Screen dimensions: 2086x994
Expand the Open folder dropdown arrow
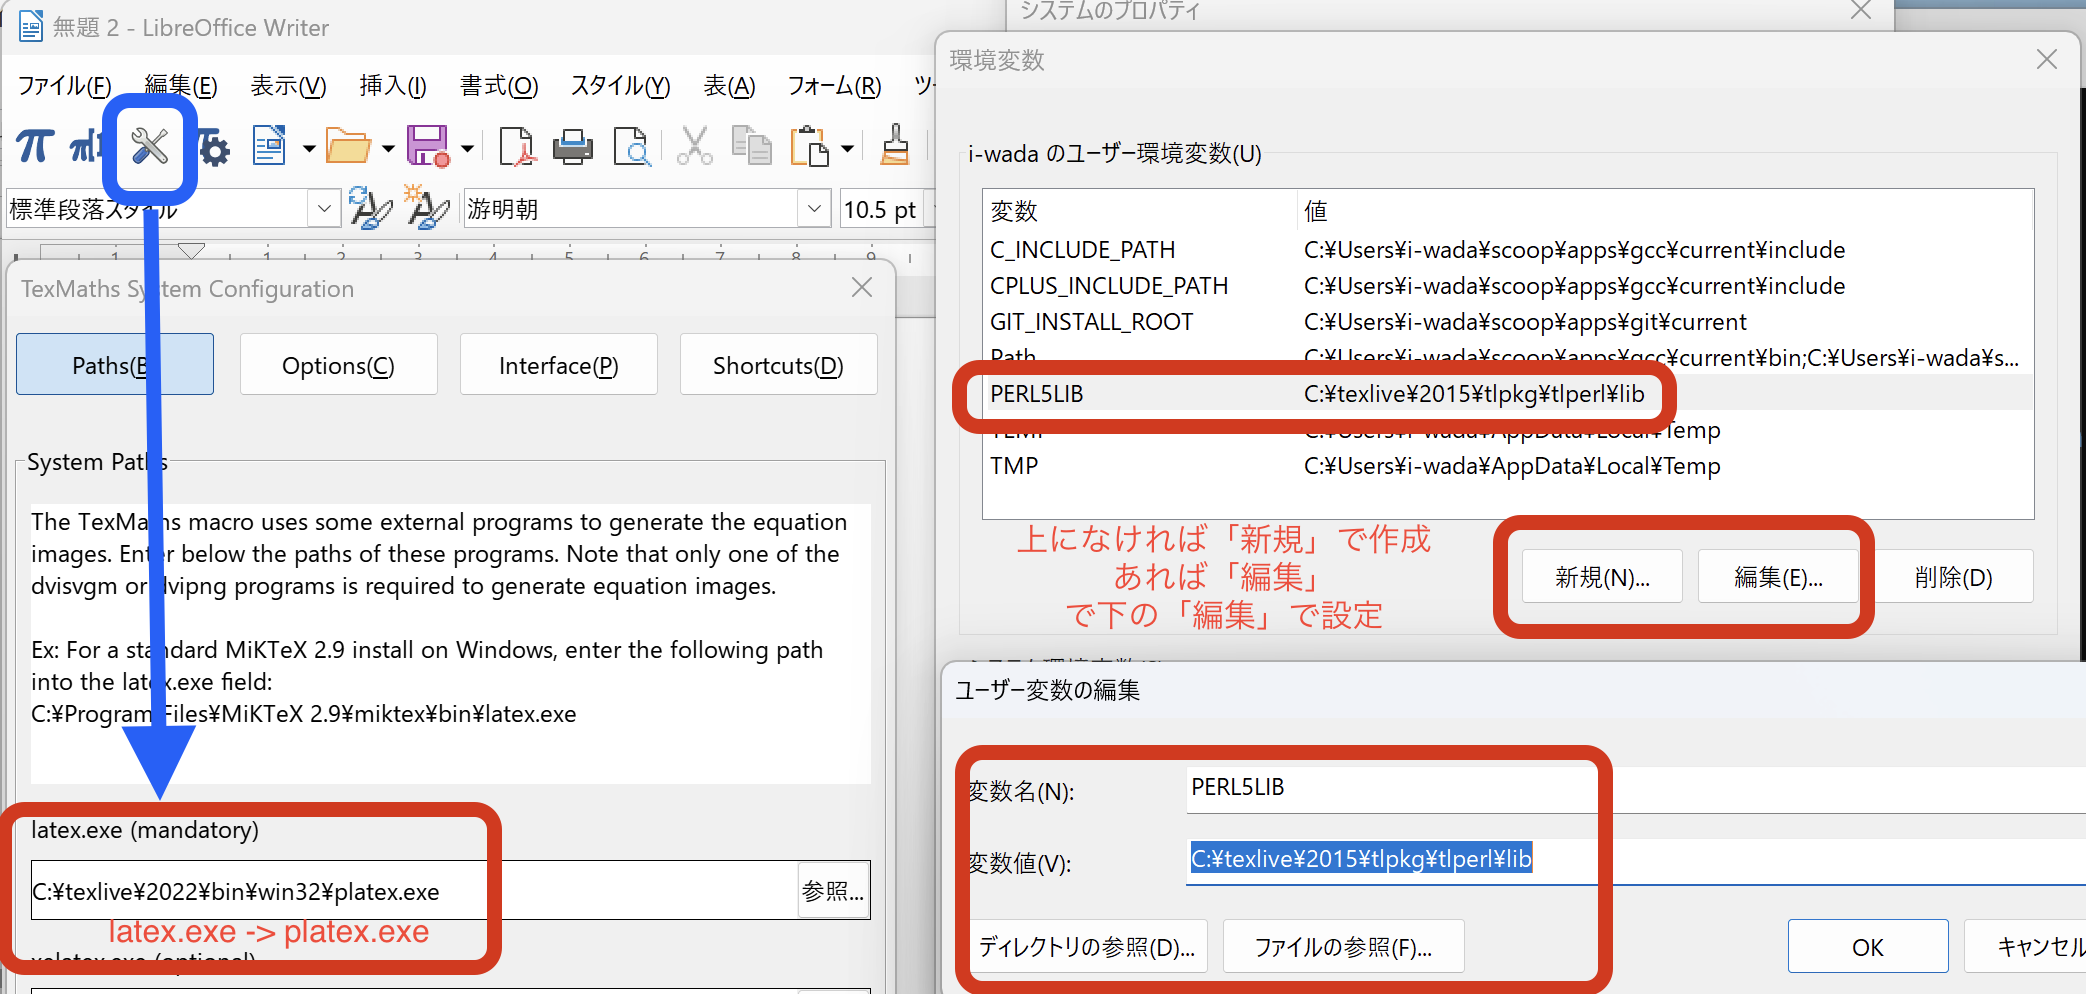pos(388,149)
